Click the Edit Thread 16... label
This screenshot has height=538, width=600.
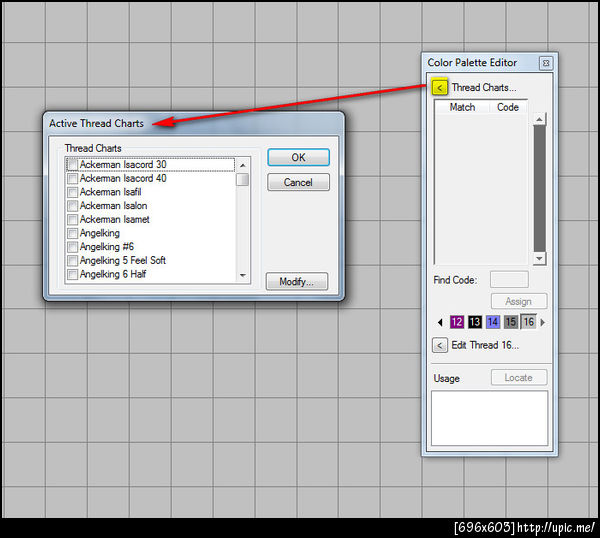point(485,346)
